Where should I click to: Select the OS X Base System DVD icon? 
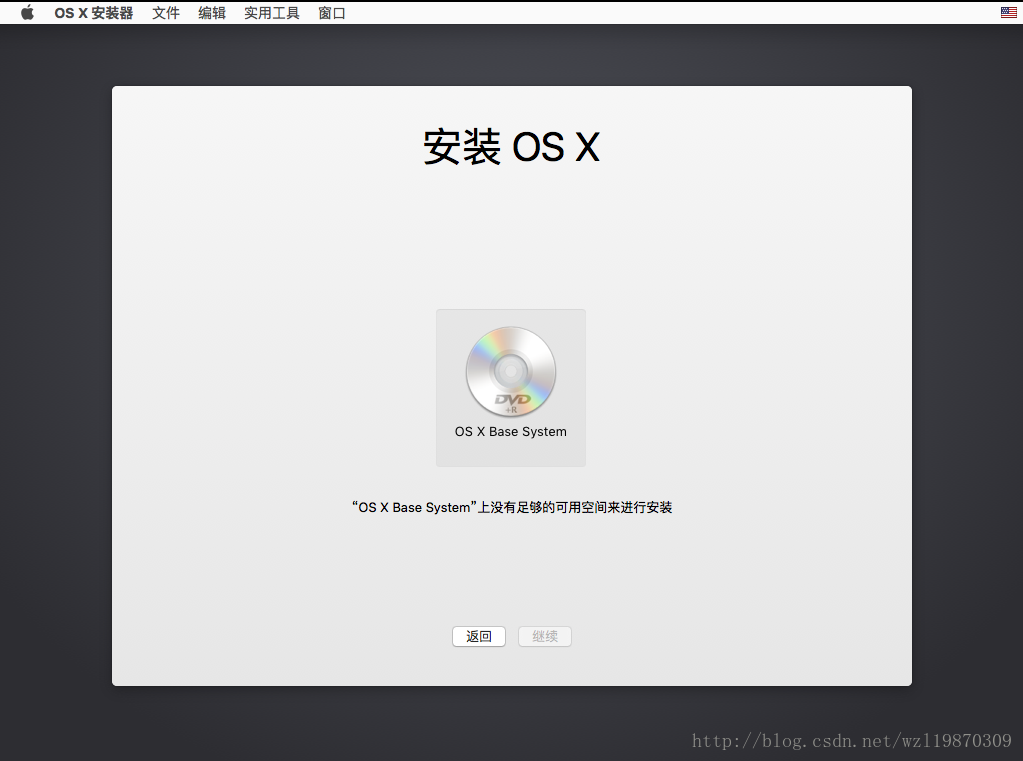(x=511, y=371)
